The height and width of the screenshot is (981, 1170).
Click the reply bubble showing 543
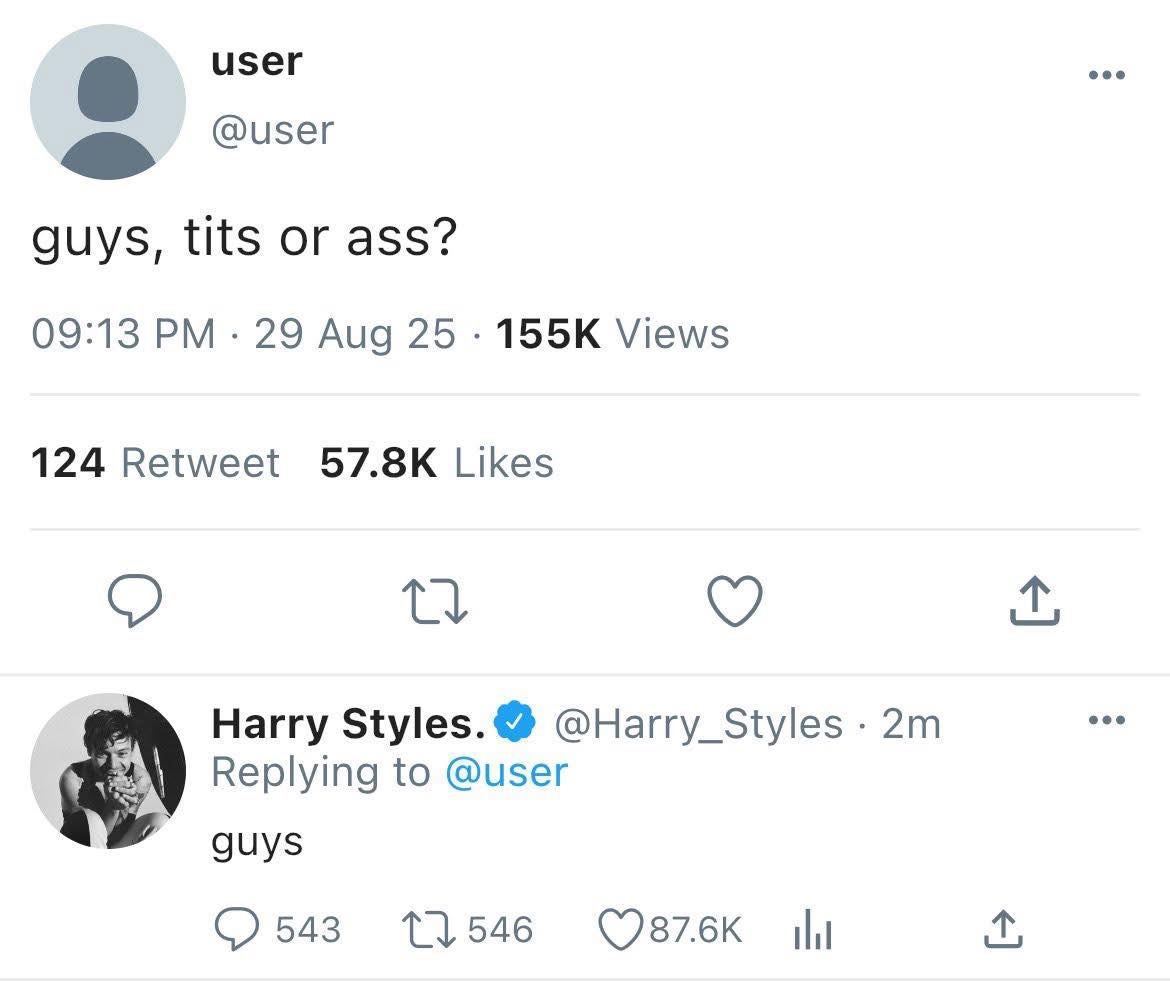[238, 930]
